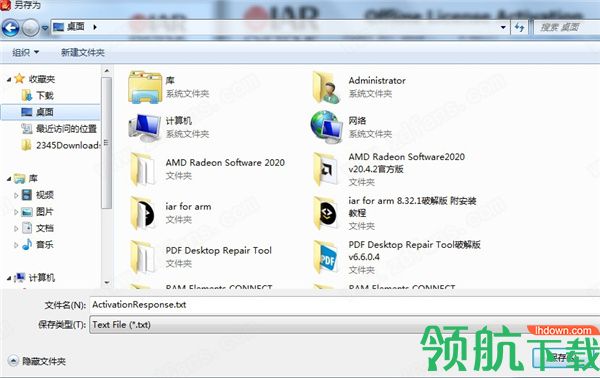Collapse the 收藏夹 tree node
This screenshot has height=378, width=600.
pos(9,80)
